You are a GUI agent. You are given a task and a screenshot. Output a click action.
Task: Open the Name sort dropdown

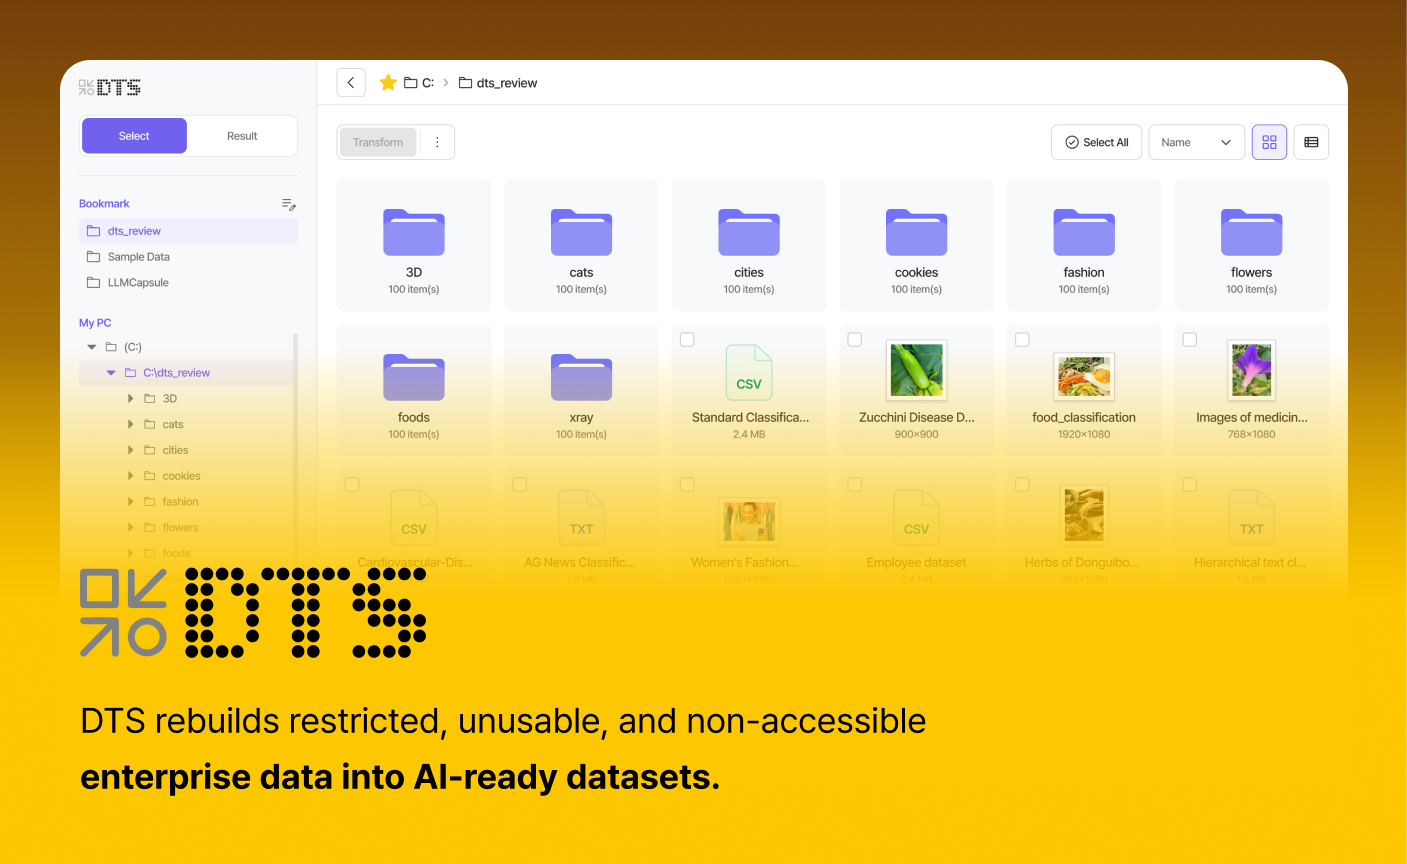click(1196, 142)
